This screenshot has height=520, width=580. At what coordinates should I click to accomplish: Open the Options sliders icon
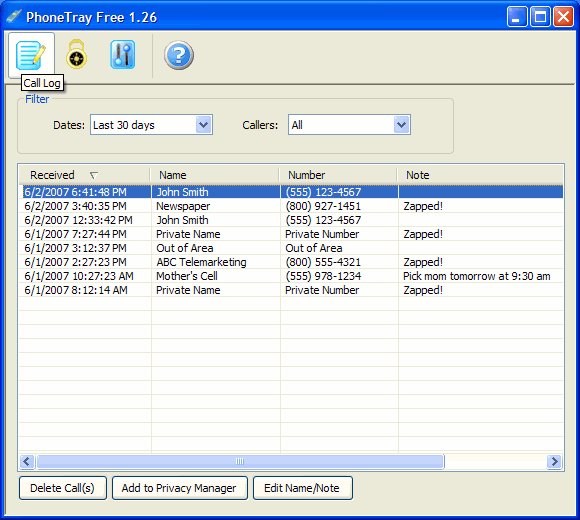122,55
